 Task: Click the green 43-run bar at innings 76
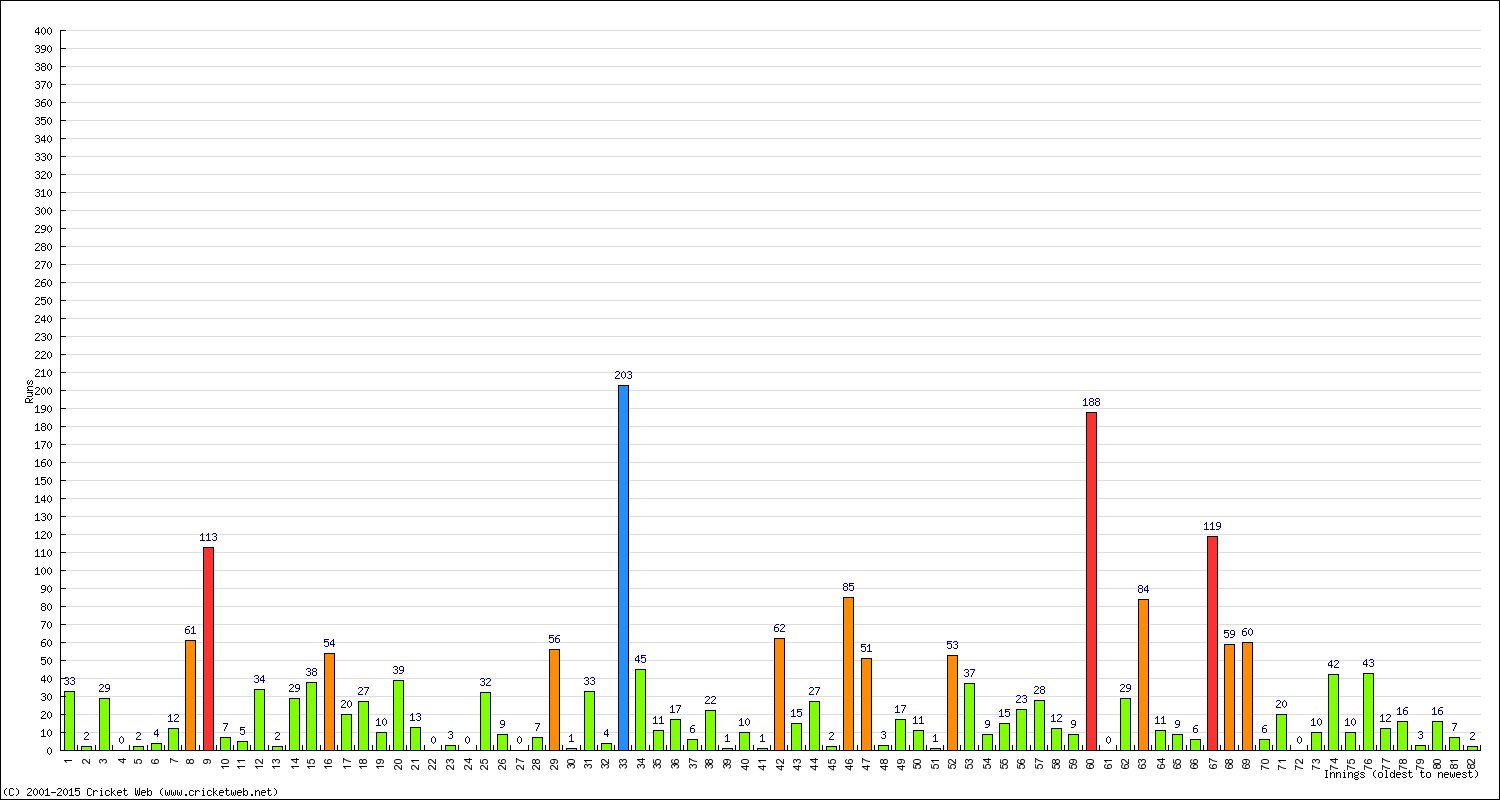(x=1368, y=711)
